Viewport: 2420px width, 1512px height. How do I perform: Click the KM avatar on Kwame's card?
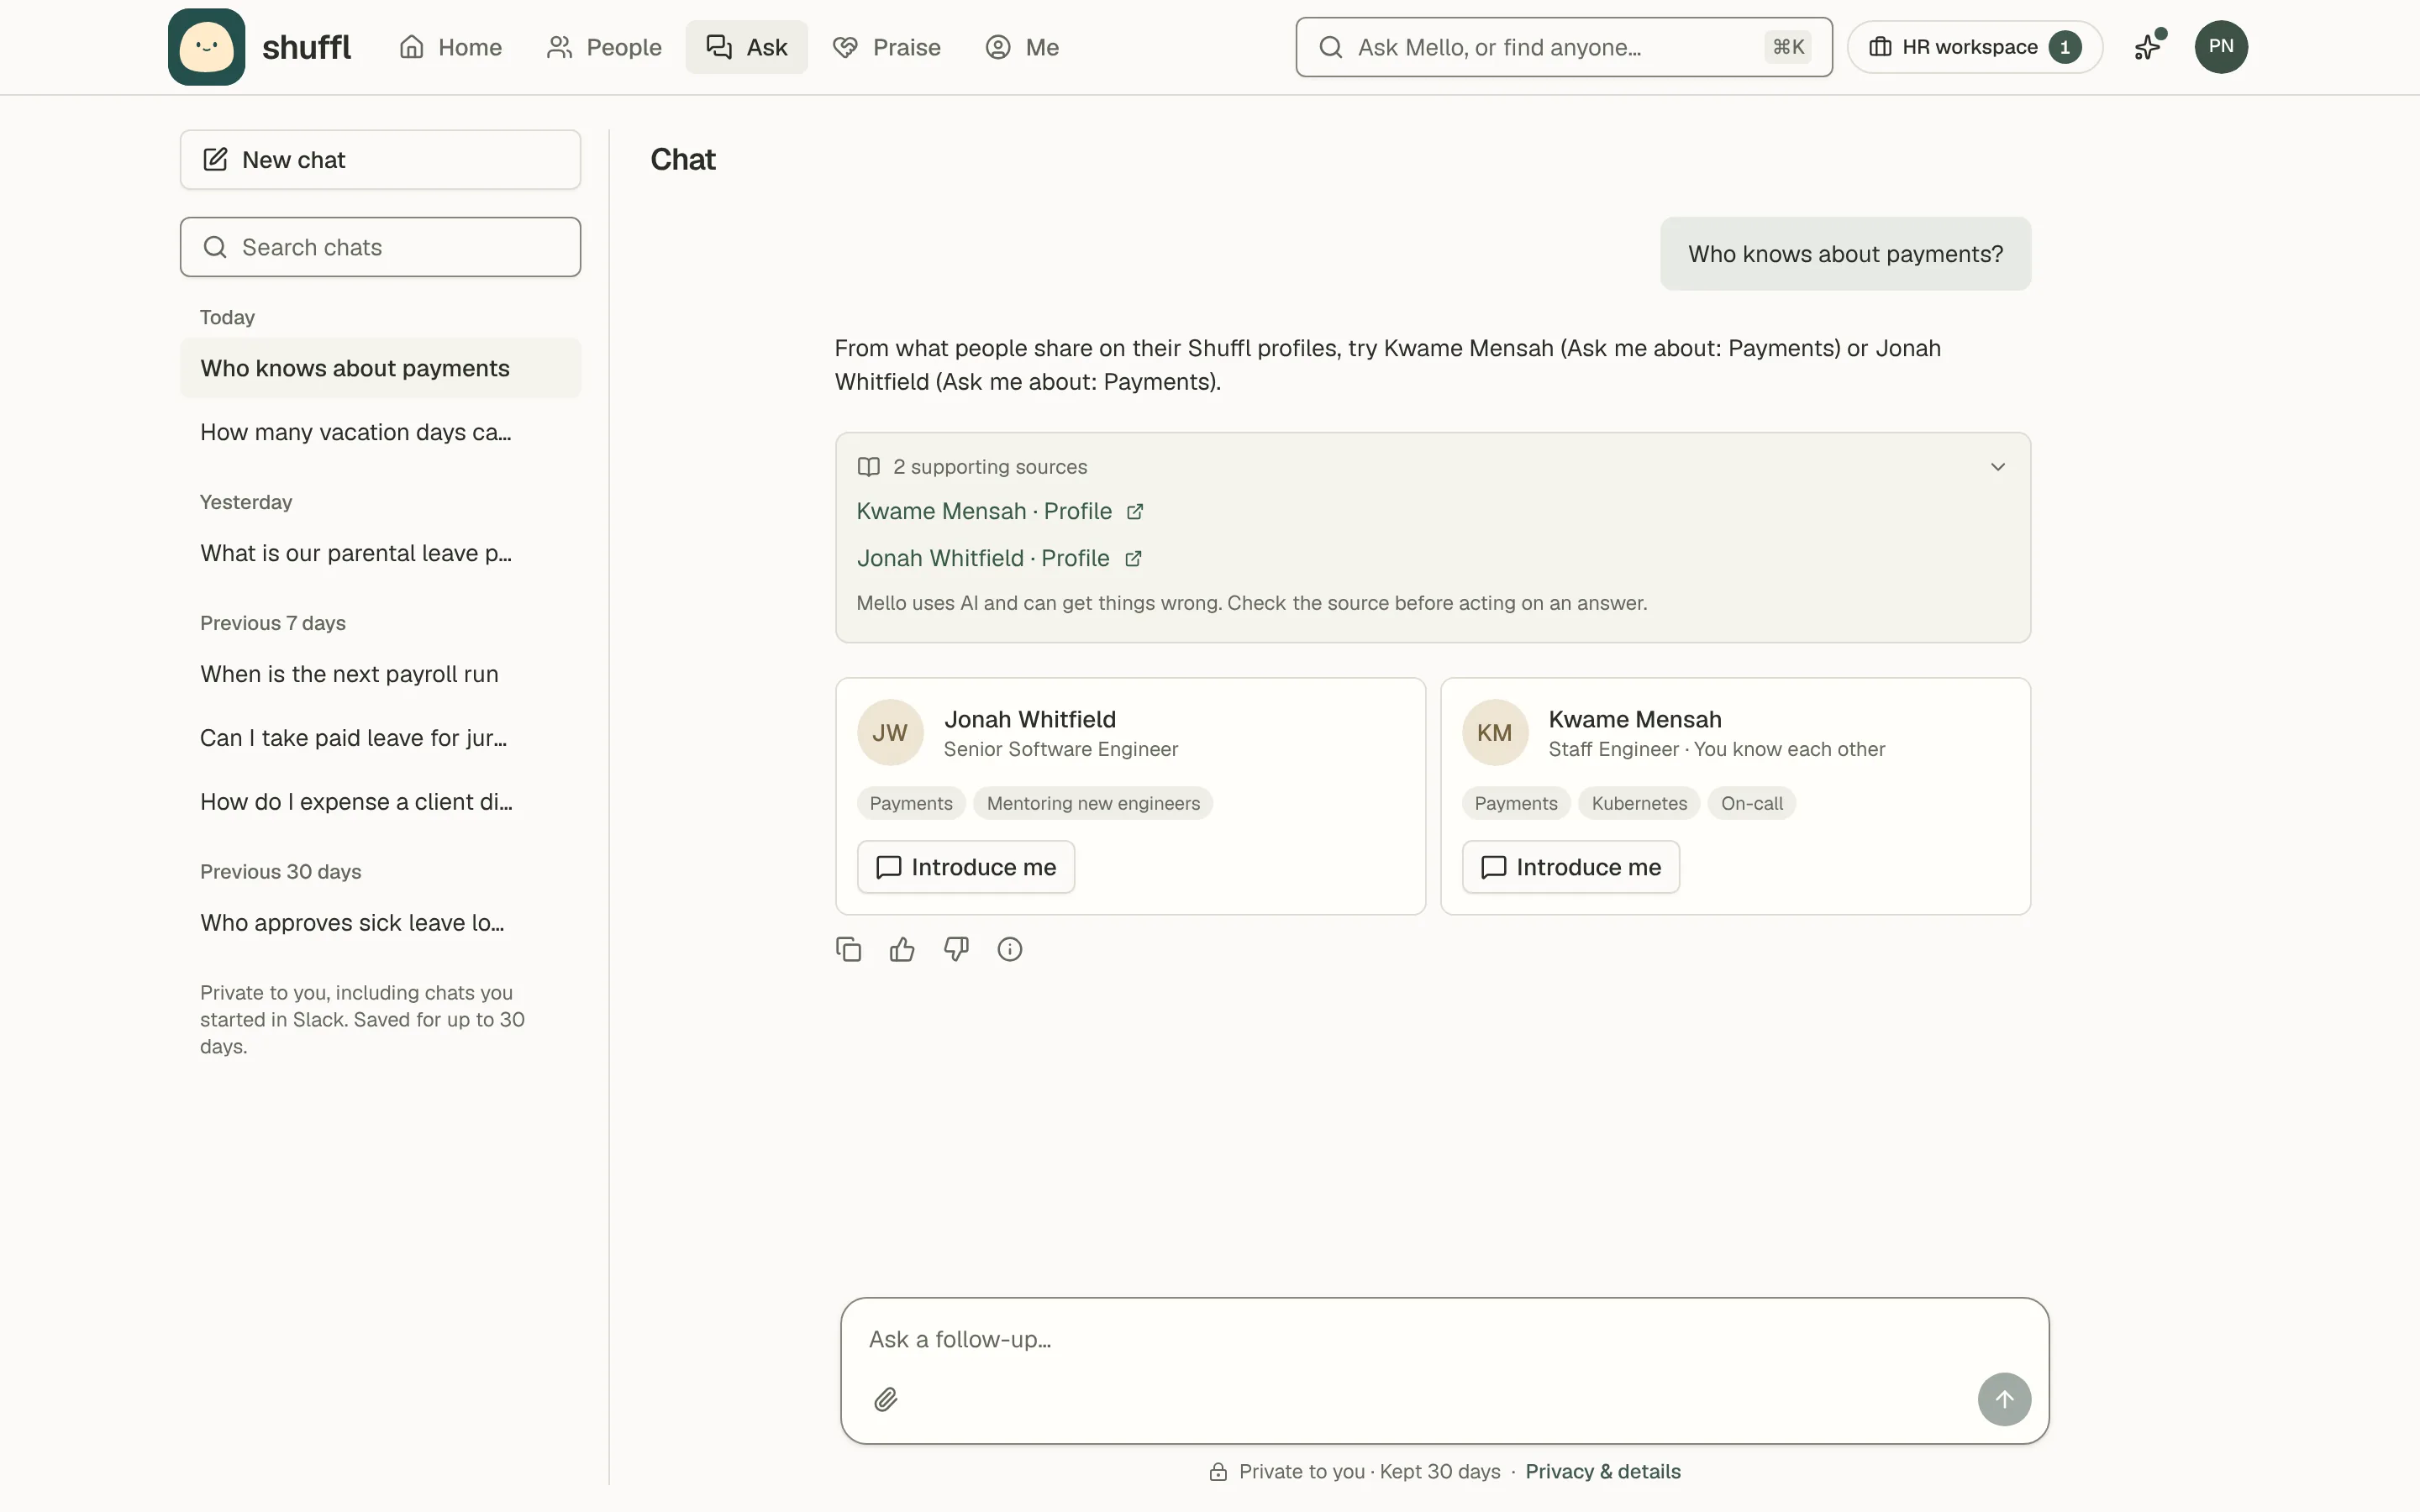point(1494,732)
